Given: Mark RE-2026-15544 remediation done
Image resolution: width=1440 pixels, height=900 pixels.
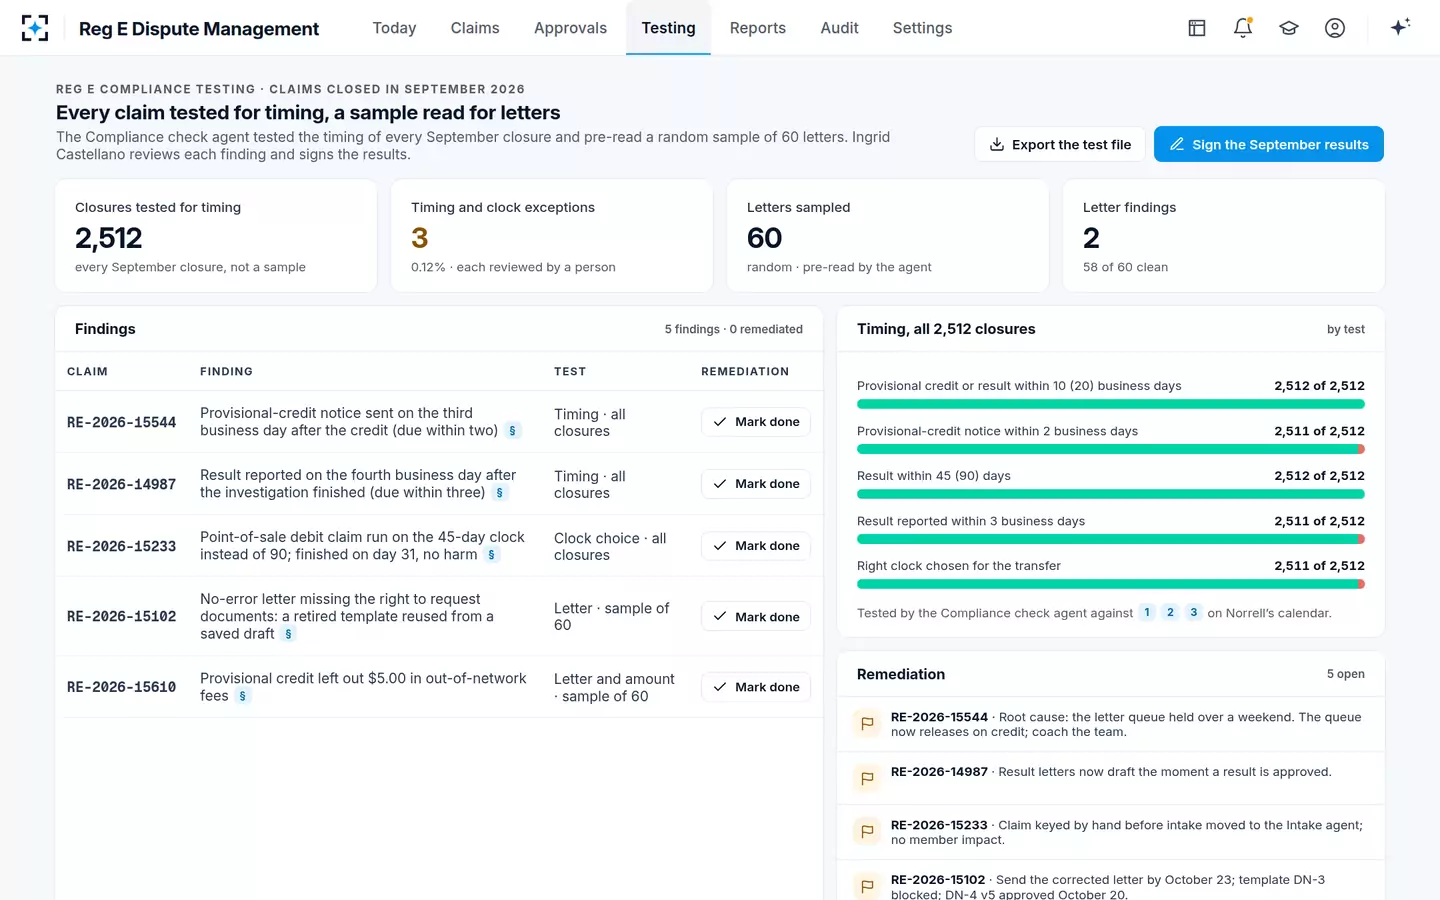Looking at the screenshot, I should 756,422.
